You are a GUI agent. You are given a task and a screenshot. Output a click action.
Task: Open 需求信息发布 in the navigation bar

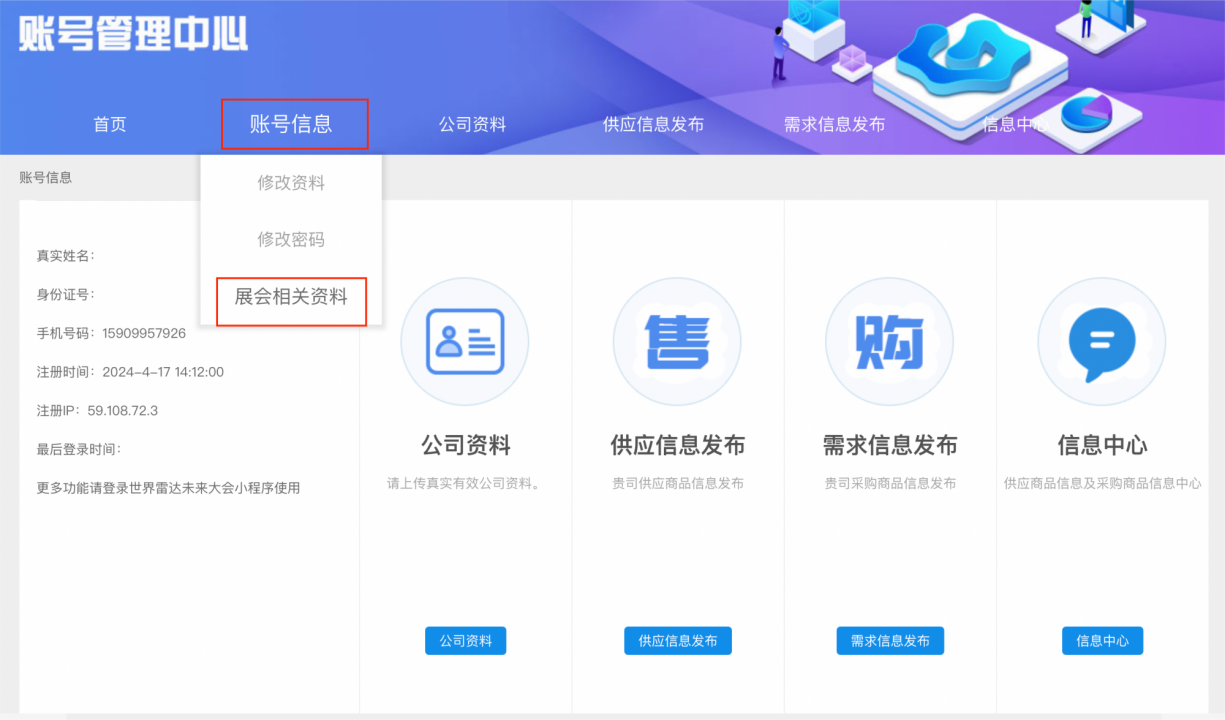pyautogui.click(x=834, y=125)
